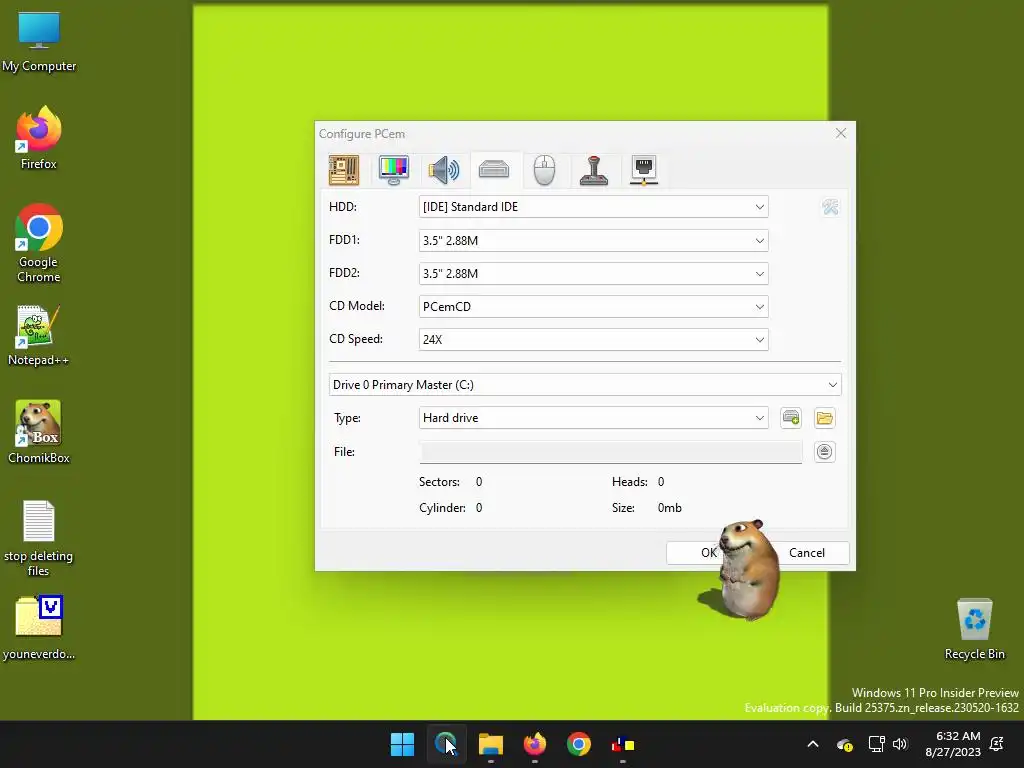Click the open existing image folder icon
The width and height of the screenshot is (1024, 768).
coord(825,418)
